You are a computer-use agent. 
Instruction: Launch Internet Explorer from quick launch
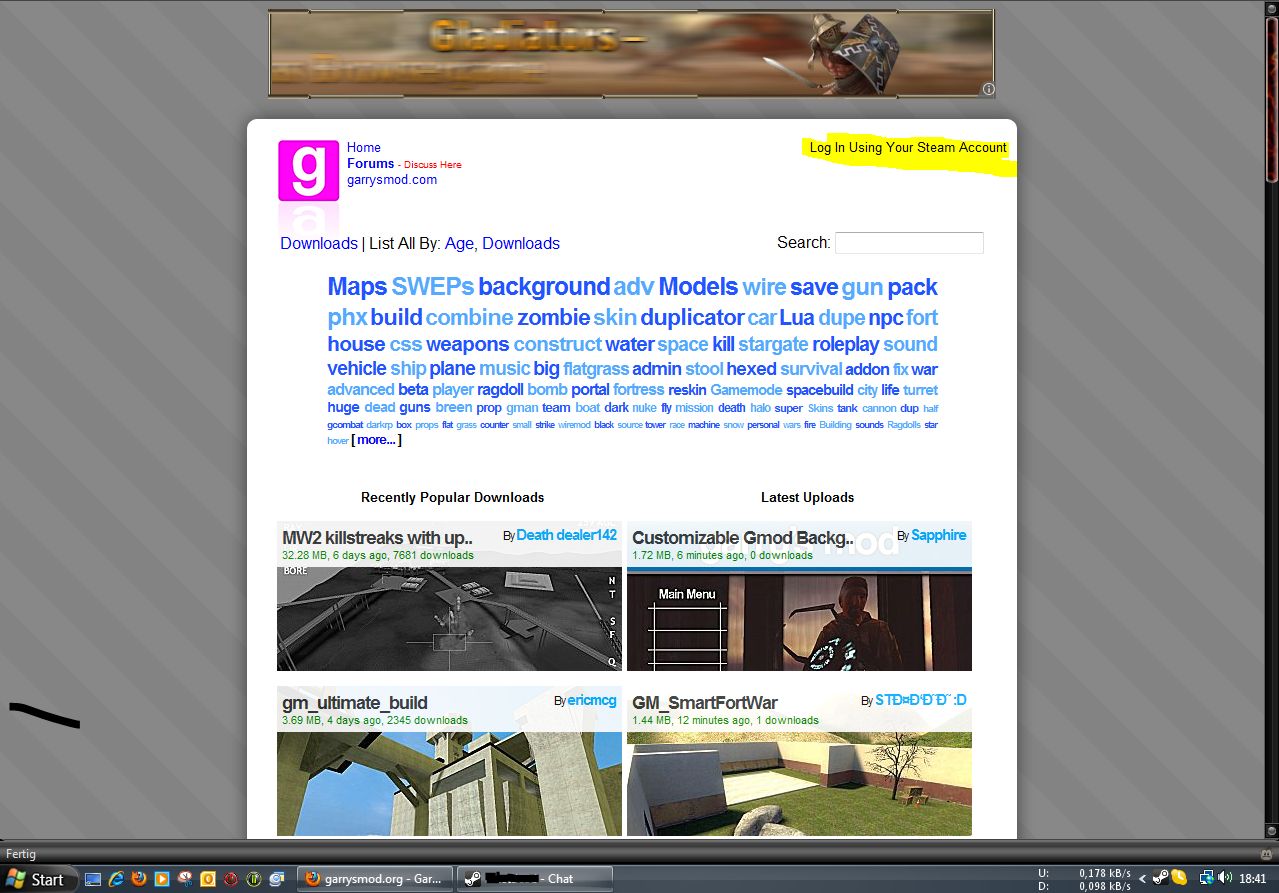coord(116,879)
